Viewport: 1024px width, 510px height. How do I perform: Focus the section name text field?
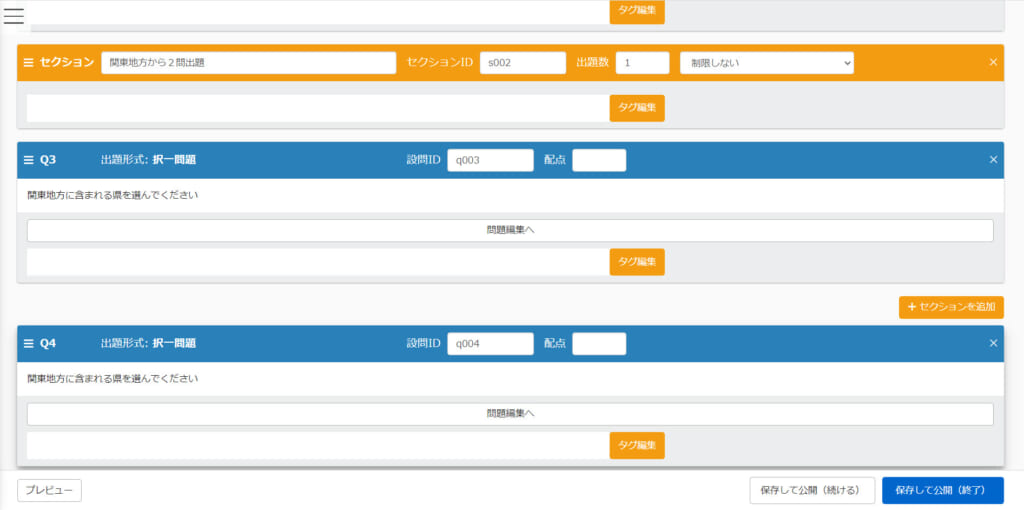(248, 63)
